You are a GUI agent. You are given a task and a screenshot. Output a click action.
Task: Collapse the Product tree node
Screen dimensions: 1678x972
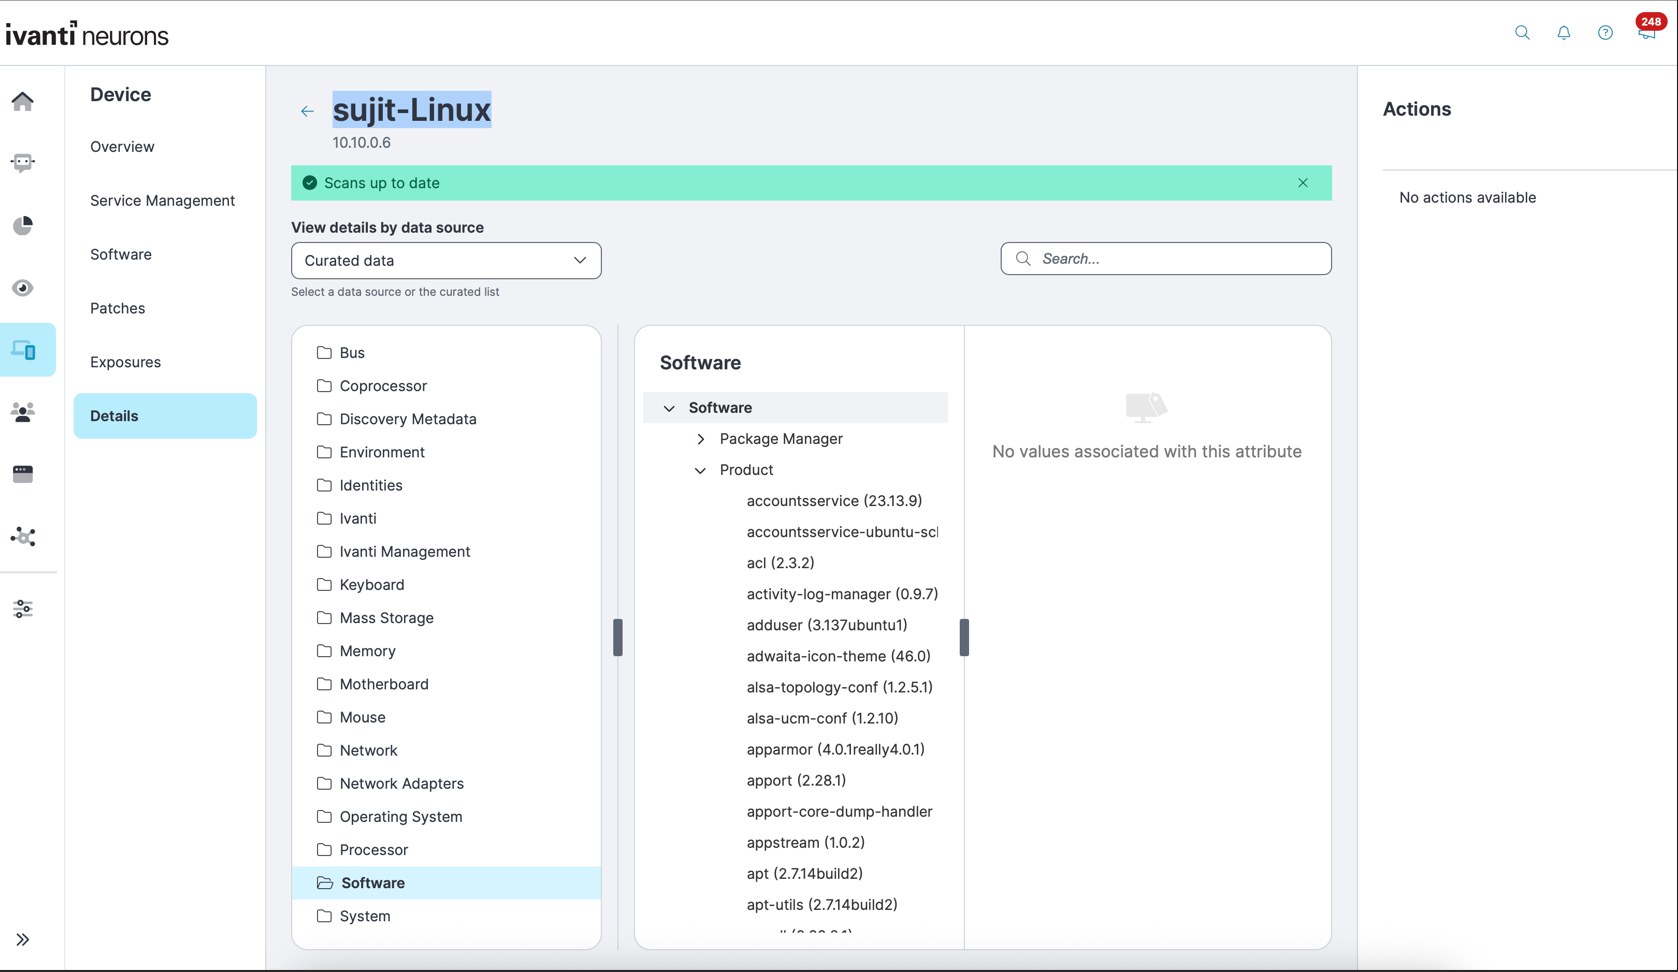click(x=701, y=470)
